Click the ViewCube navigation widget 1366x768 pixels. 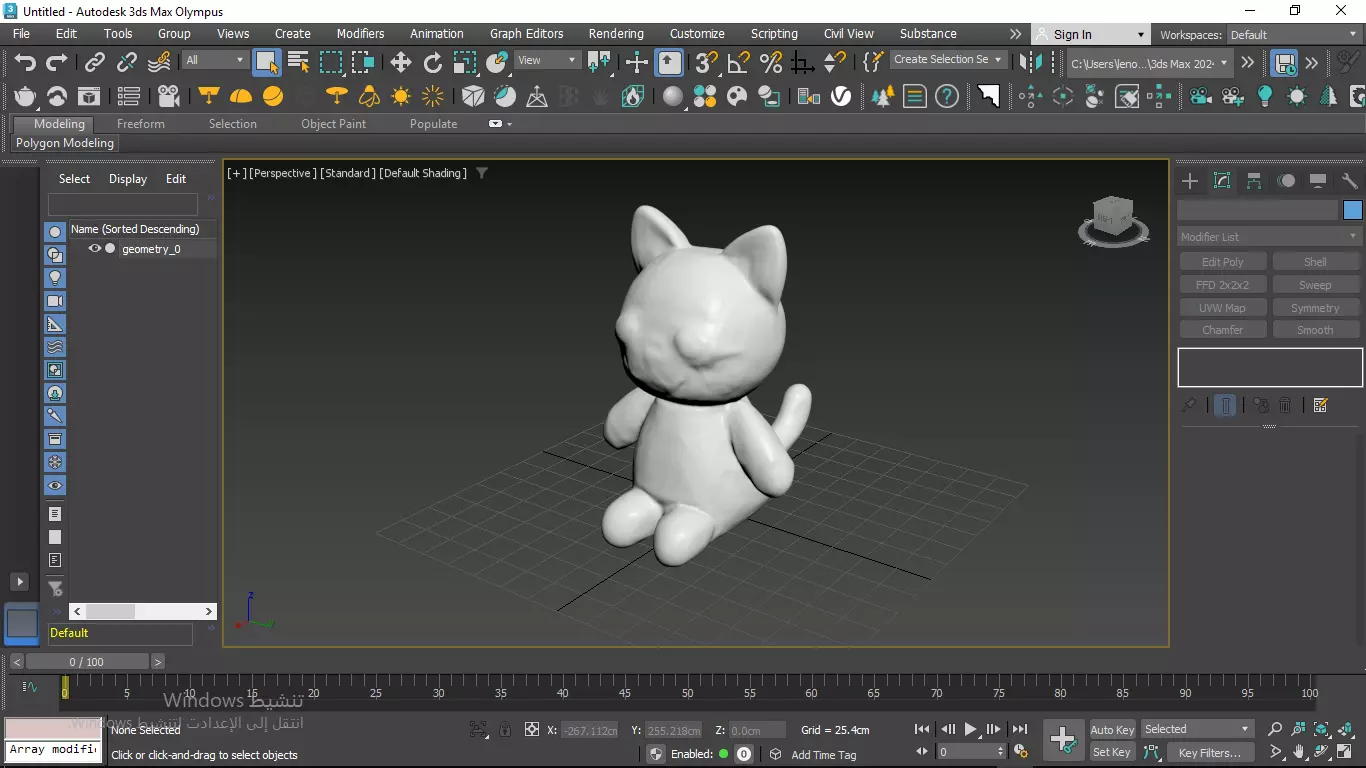coord(1113,220)
